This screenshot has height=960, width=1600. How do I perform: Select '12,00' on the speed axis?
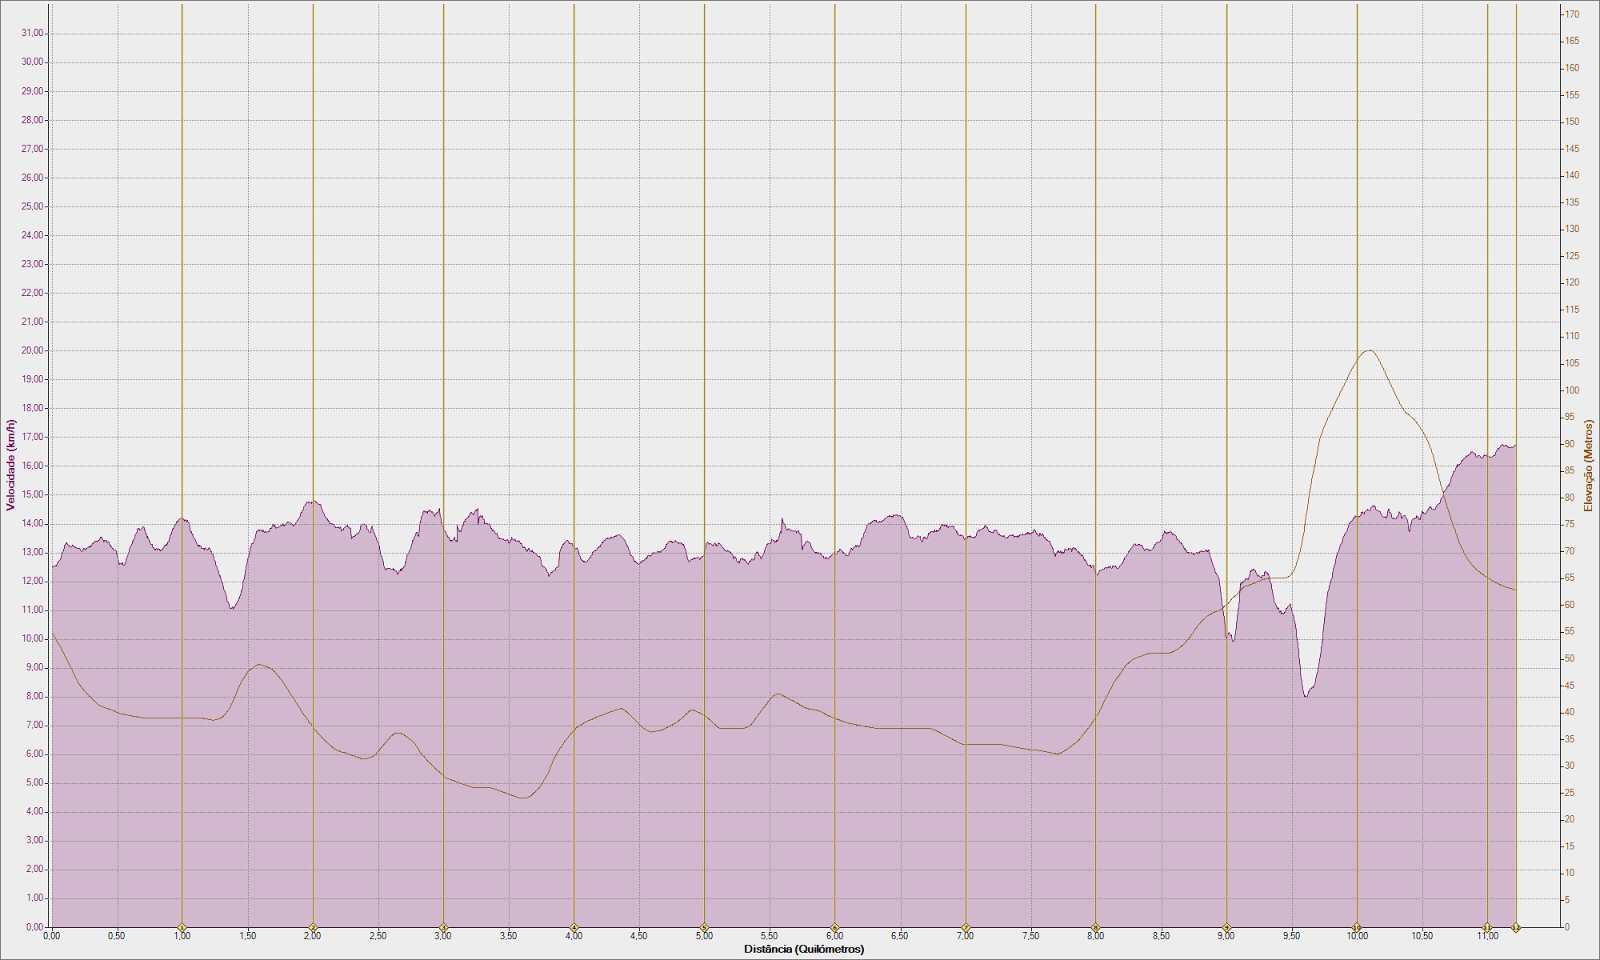33,582
